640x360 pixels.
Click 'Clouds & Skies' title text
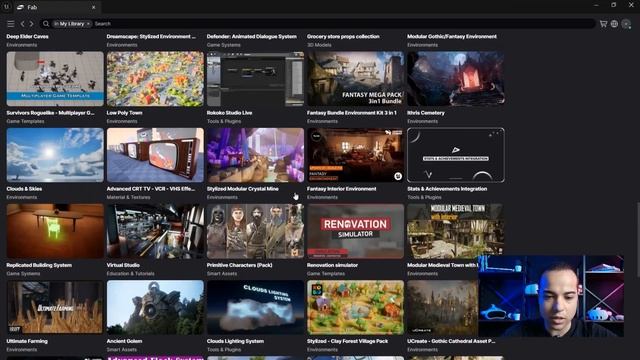tap(24, 189)
